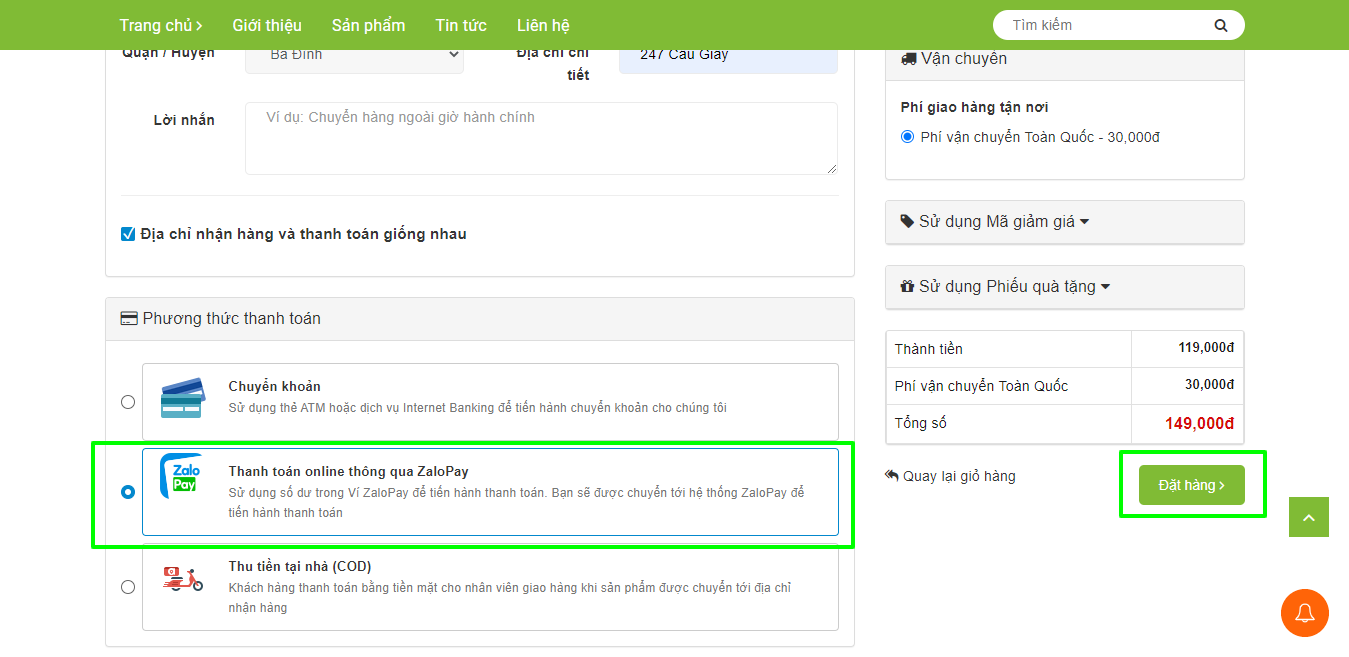This screenshot has height=657, width=1349.
Task: Click the search magnifier icon
Action: point(1220,25)
